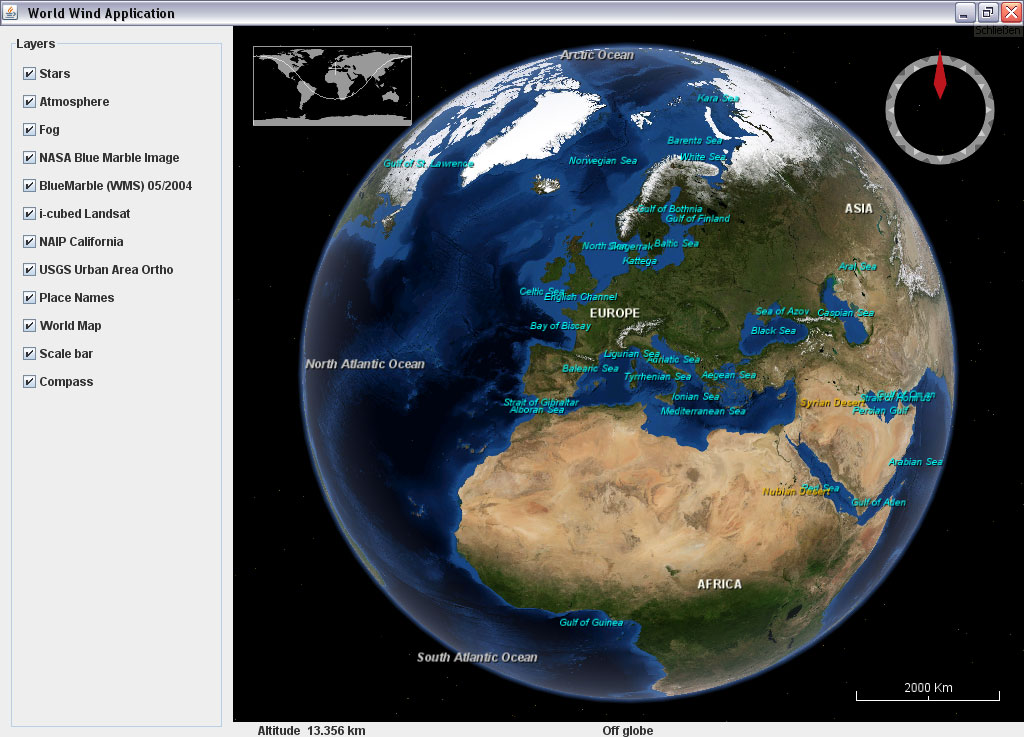Screen dimensions: 1024x737
Task: Click the compass ring widget
Action: tap(940, 110)
